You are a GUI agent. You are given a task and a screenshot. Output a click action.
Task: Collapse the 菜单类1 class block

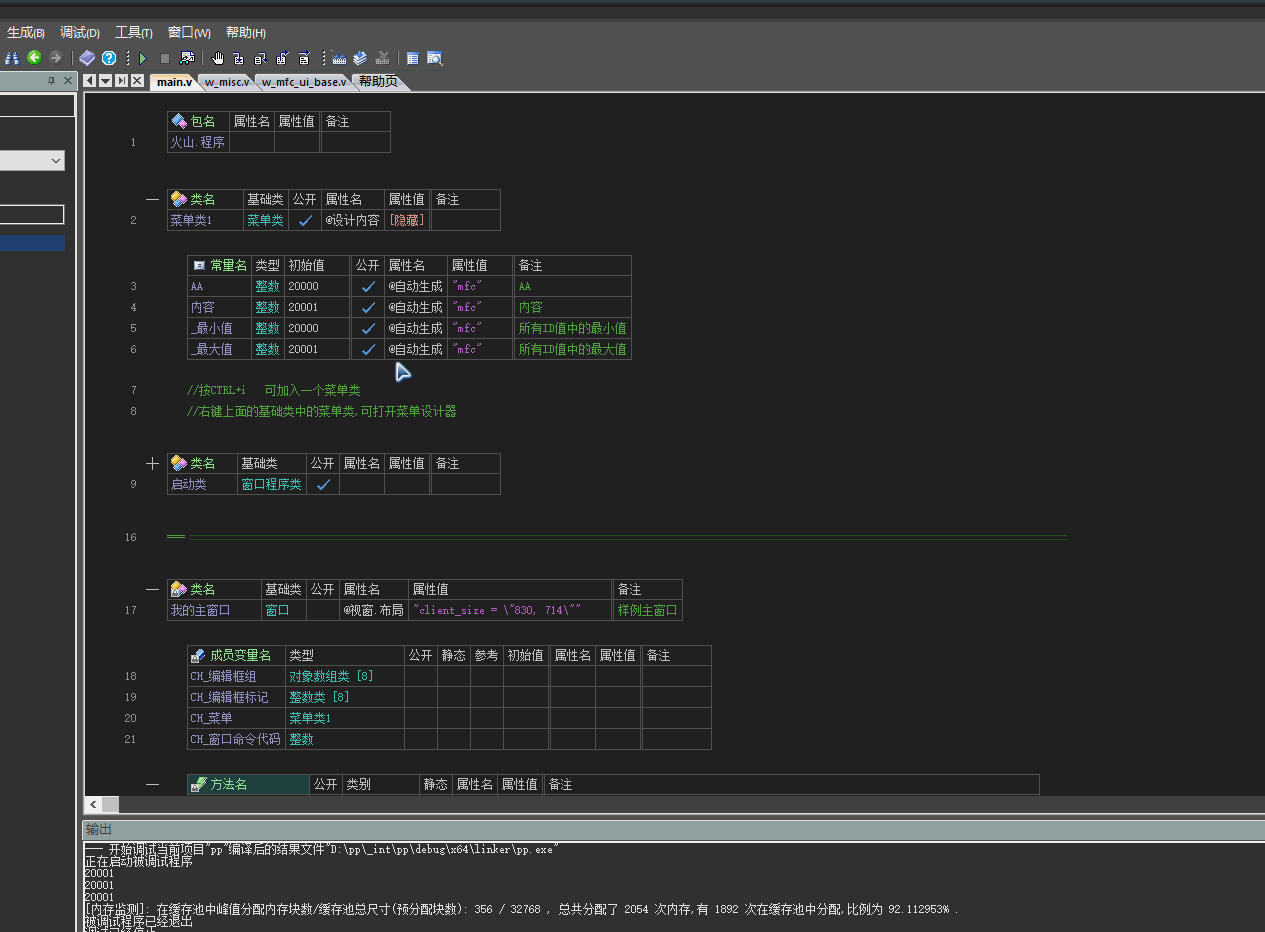point(152,199)
